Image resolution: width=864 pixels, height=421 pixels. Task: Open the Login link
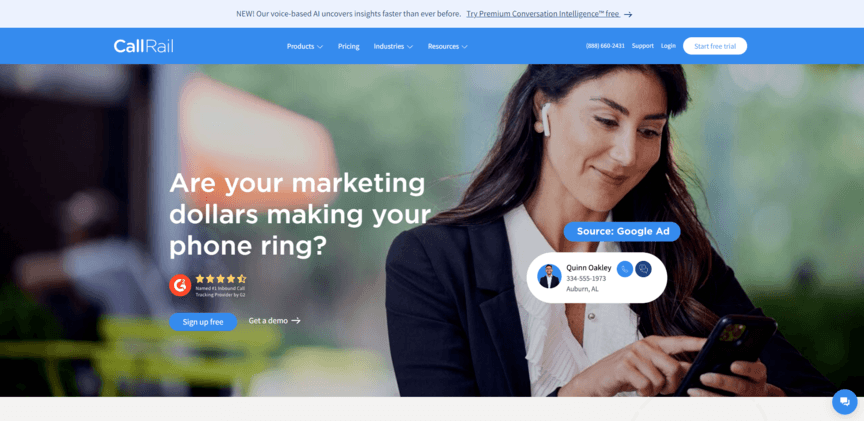pos(668,46)
